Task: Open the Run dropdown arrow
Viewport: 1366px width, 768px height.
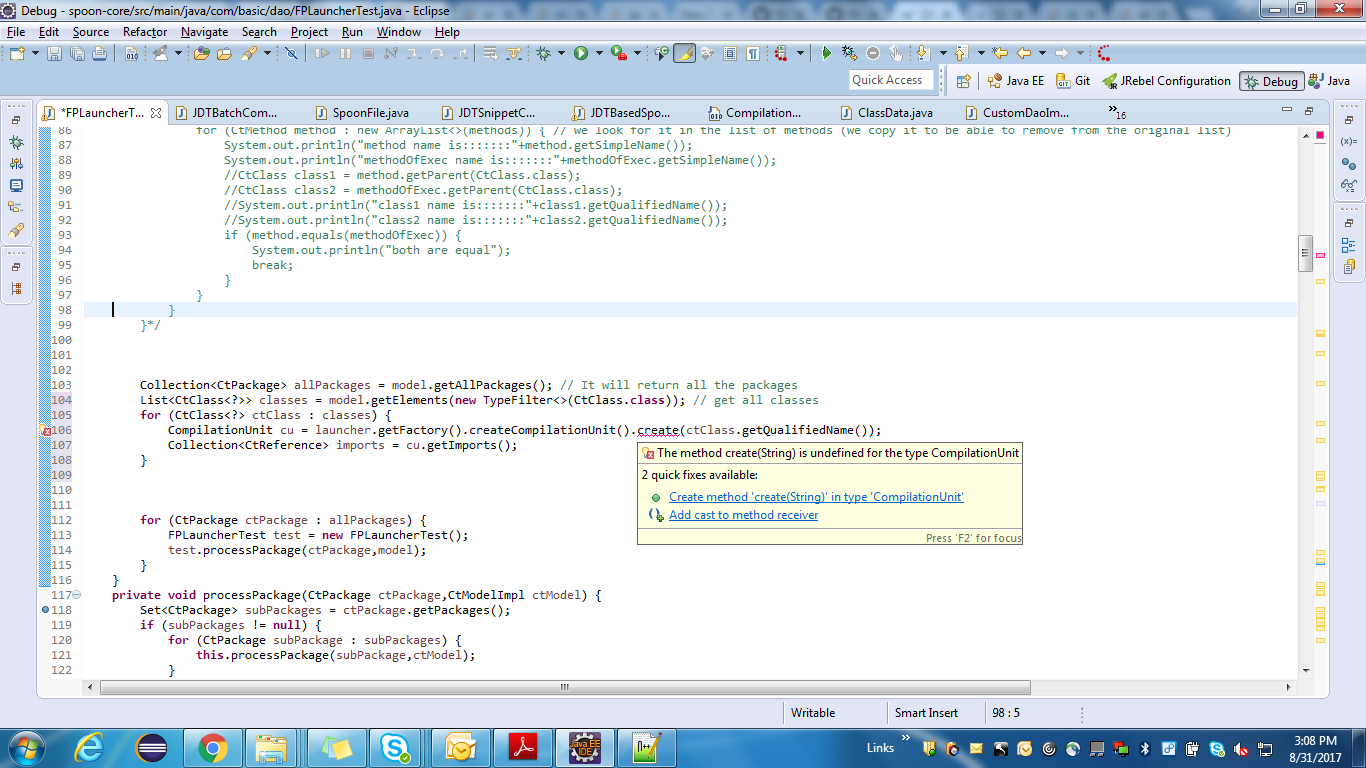Action: coord(599,53)
